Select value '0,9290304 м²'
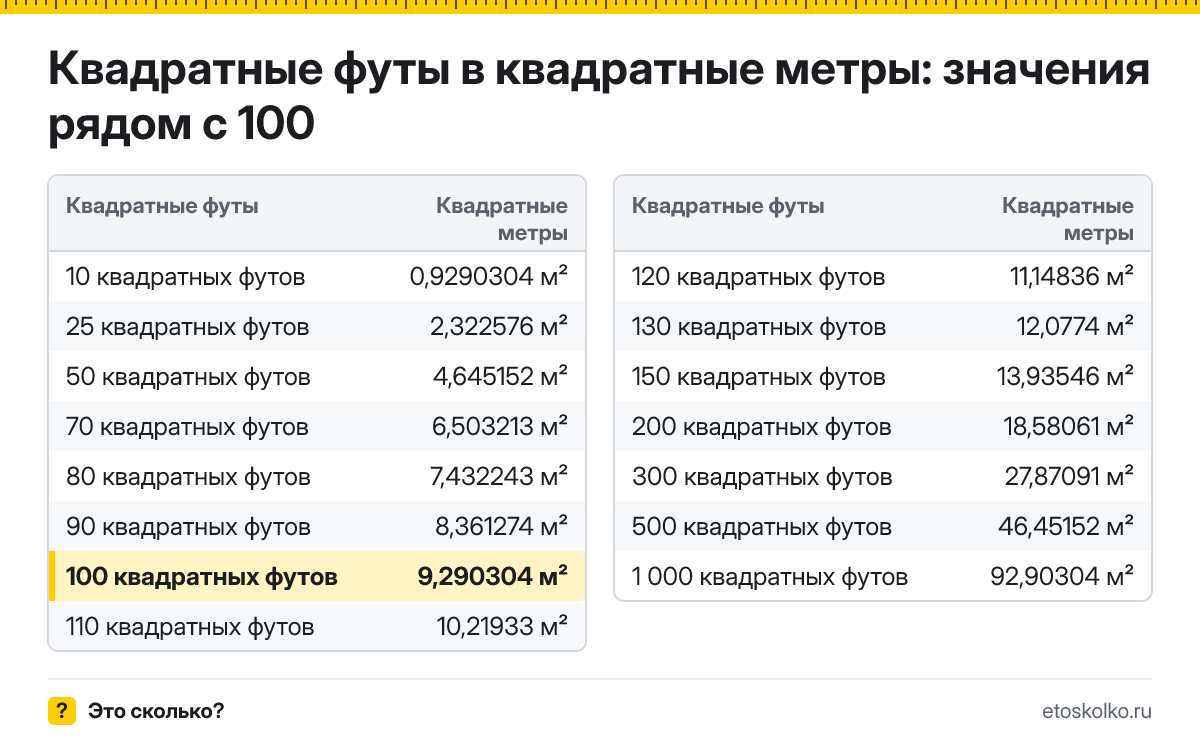This screenshot has height=743, width=1200. (x=489, y=277)
